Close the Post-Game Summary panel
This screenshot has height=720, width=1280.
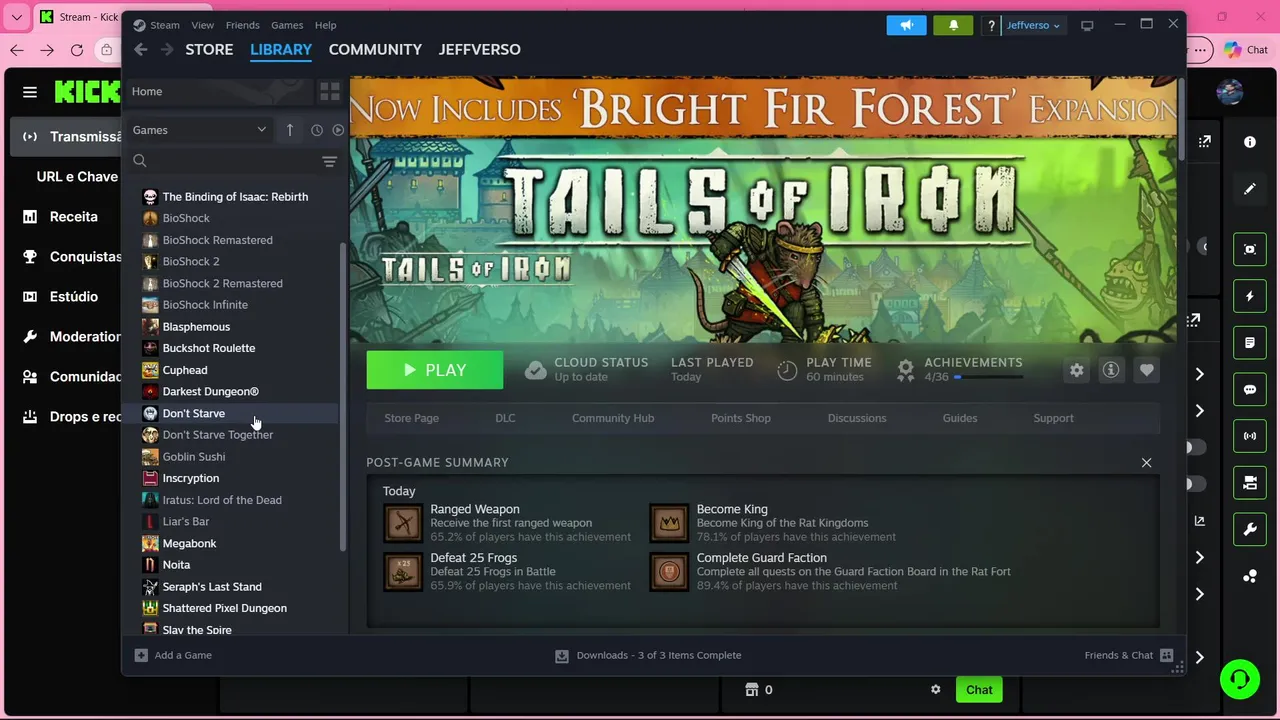click(x=1146, y=462)
